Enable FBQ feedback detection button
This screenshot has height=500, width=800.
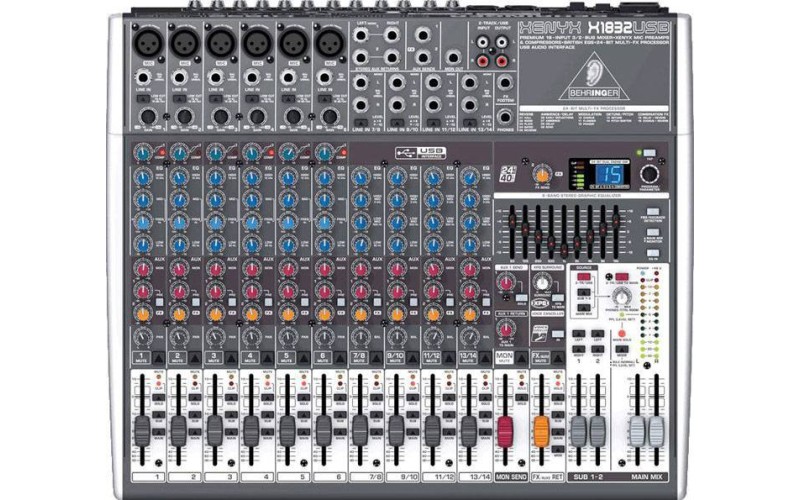click(653, 211)
